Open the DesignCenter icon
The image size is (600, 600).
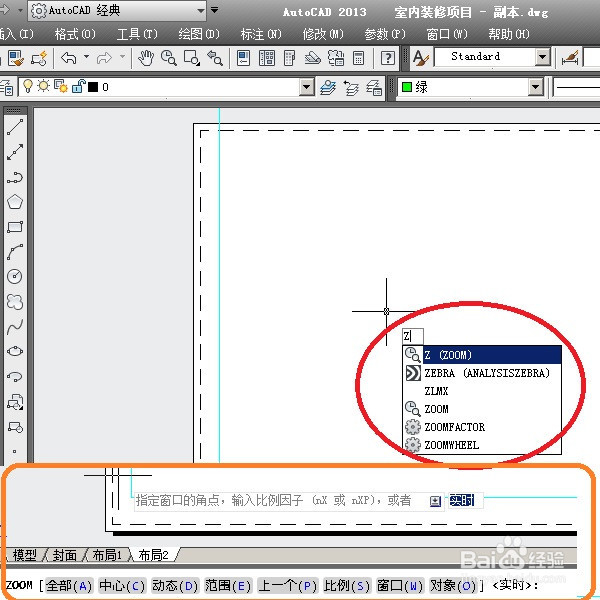tap(267, 58)
